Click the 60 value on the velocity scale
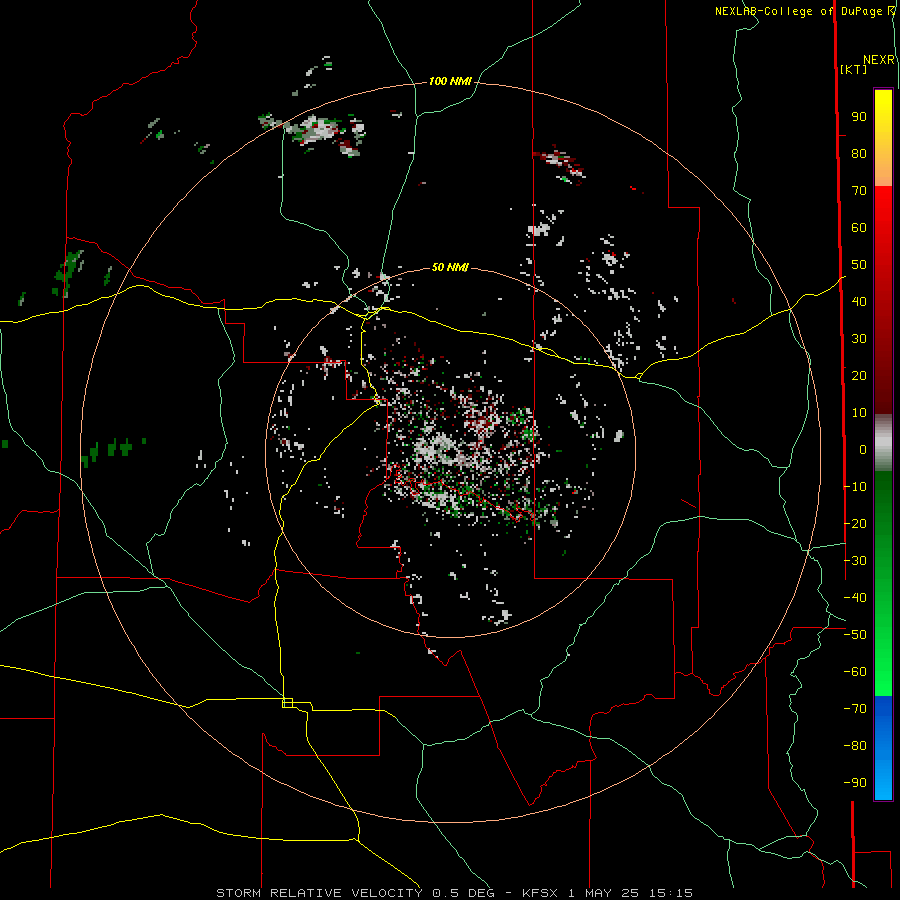Image resolution: width=900 pixels, height=900 pixels. tap(859, 228)
